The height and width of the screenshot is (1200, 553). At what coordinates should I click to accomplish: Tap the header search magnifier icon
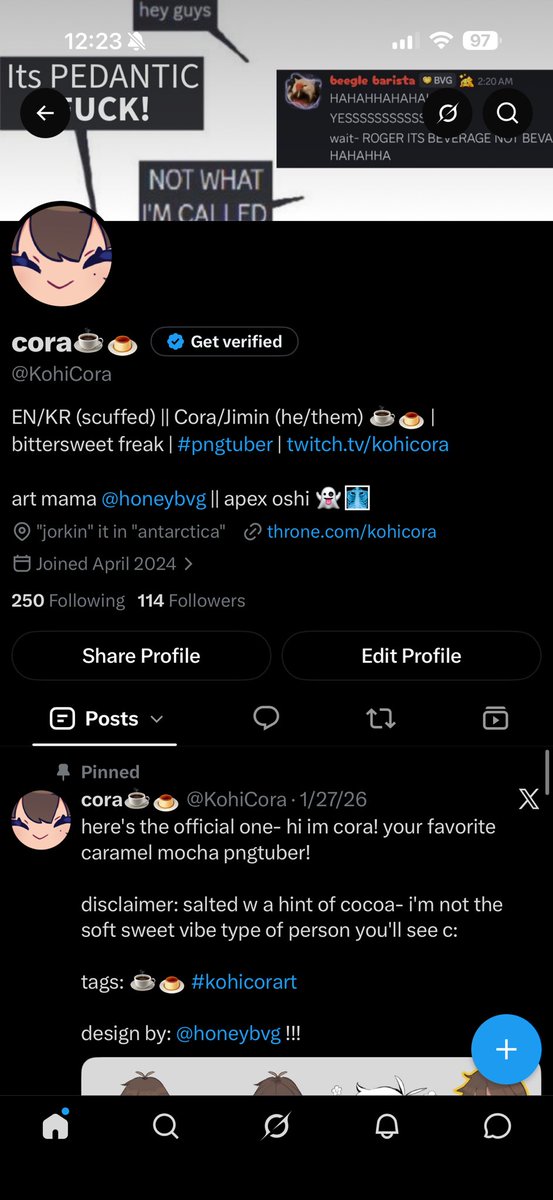tap(507, 112)
